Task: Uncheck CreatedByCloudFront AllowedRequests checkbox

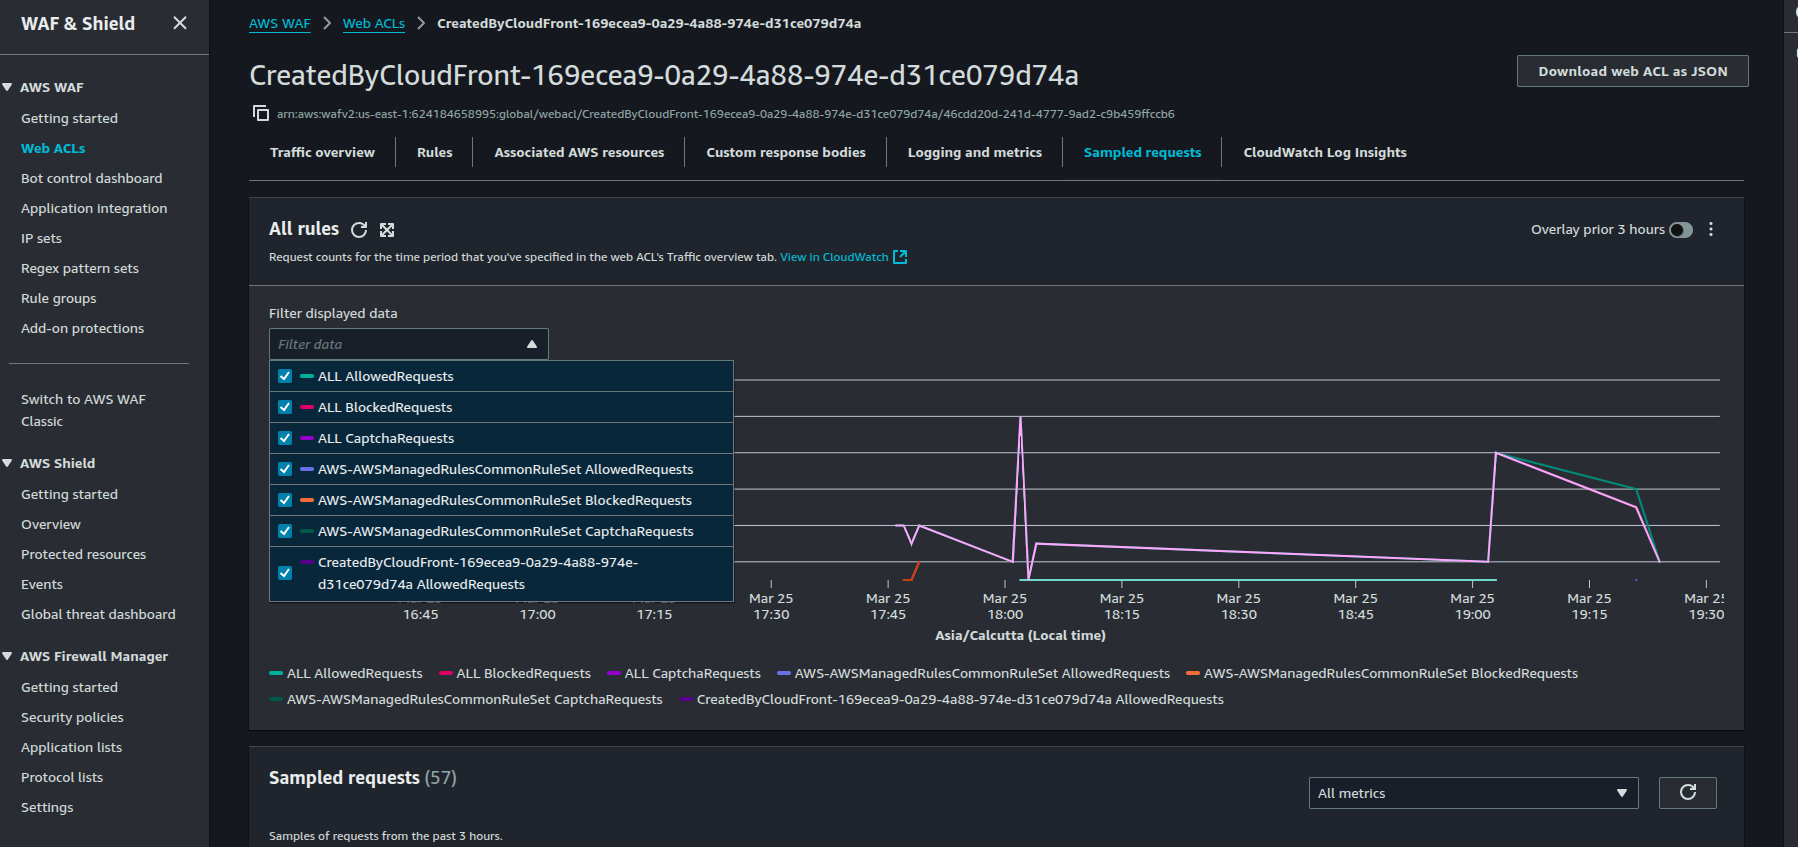Action: (285, 573)
